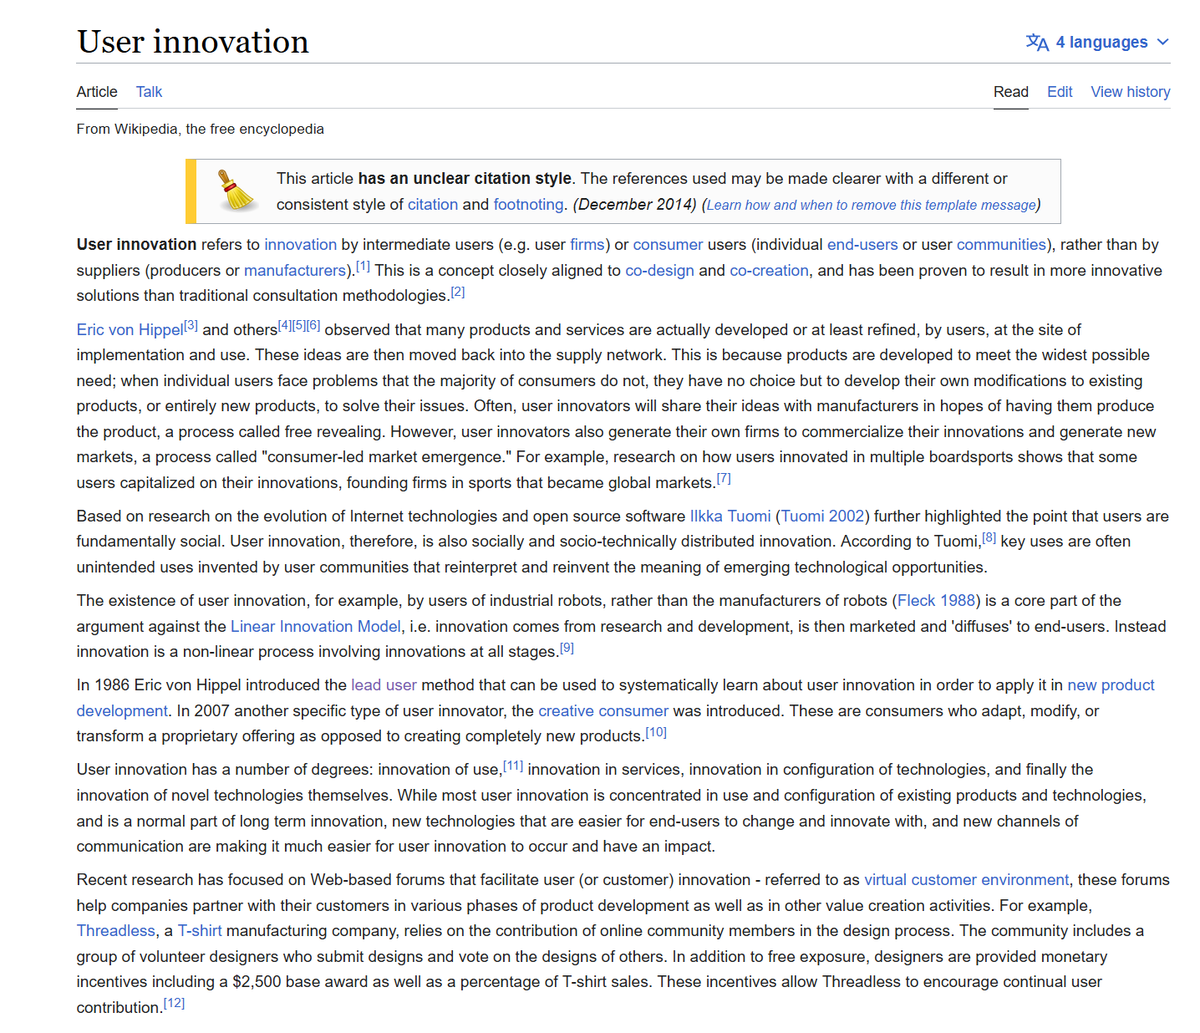Screen dimensions: 1200x1033
Task: Open the co-creation article
Action: (x=769, y=270)
